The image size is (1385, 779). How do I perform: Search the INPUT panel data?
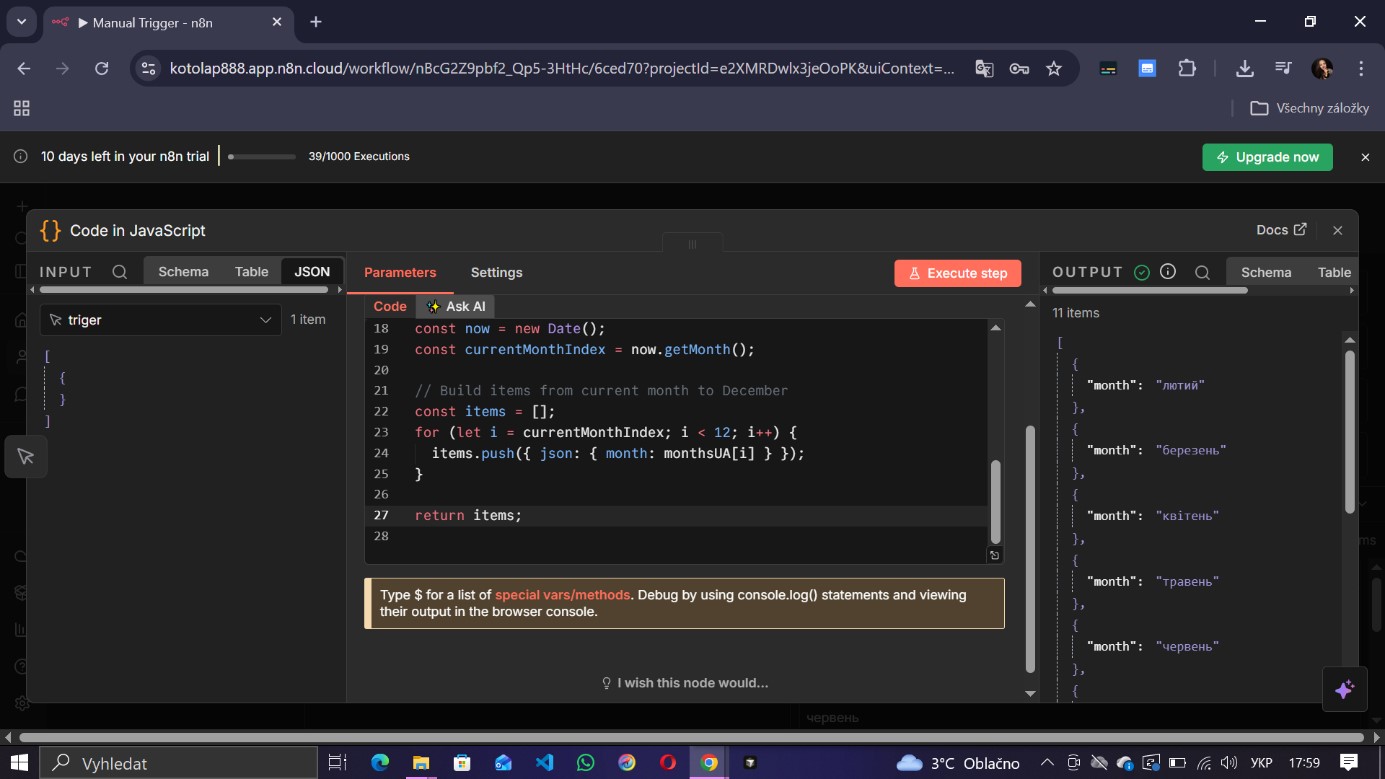coord(120,272)
